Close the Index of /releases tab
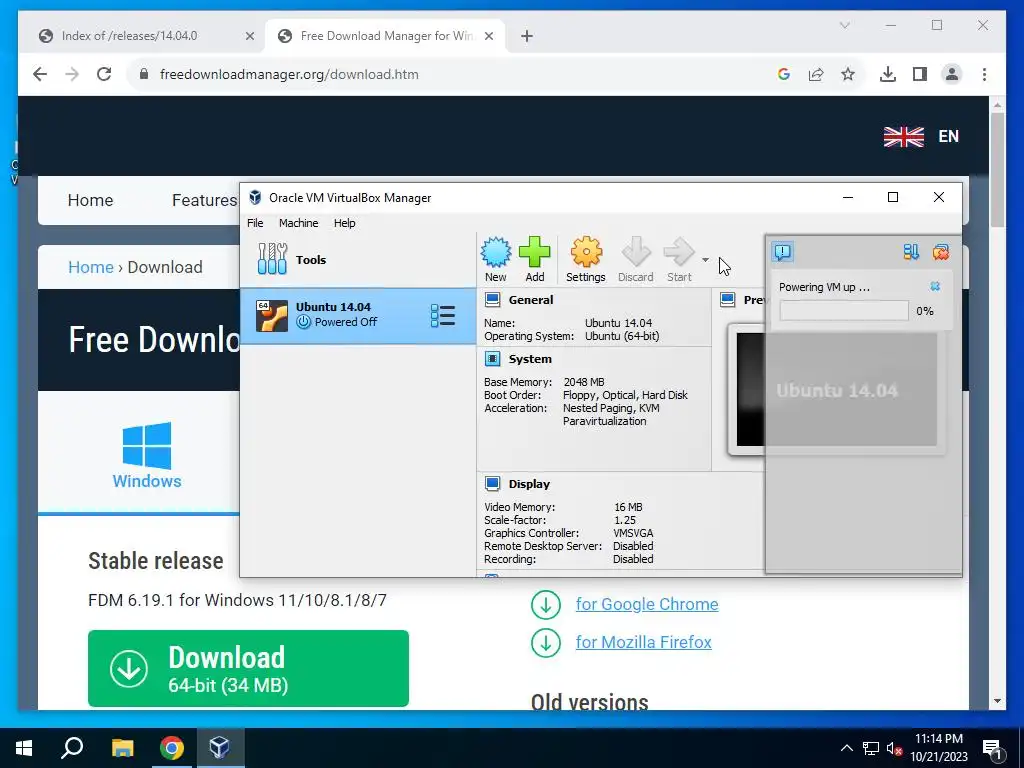Image resolution: width=1024 pixels, height=768 pixels. pyautogui.click(x=249, y=36)
